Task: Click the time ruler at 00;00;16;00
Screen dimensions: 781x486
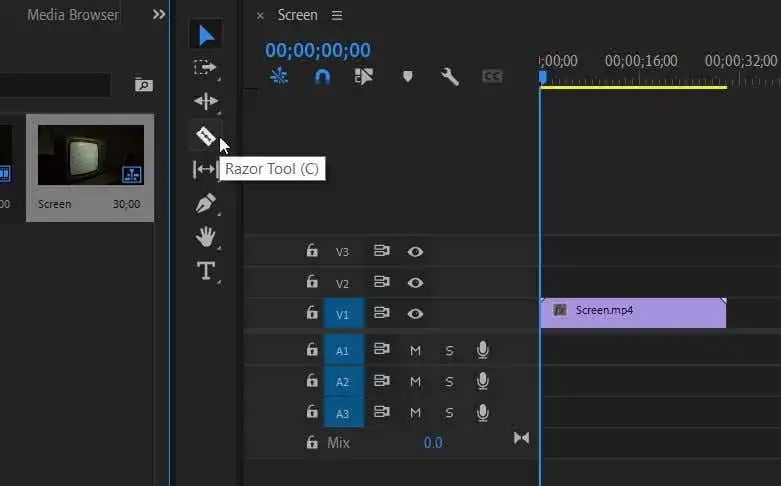Action: pos(641,61)
